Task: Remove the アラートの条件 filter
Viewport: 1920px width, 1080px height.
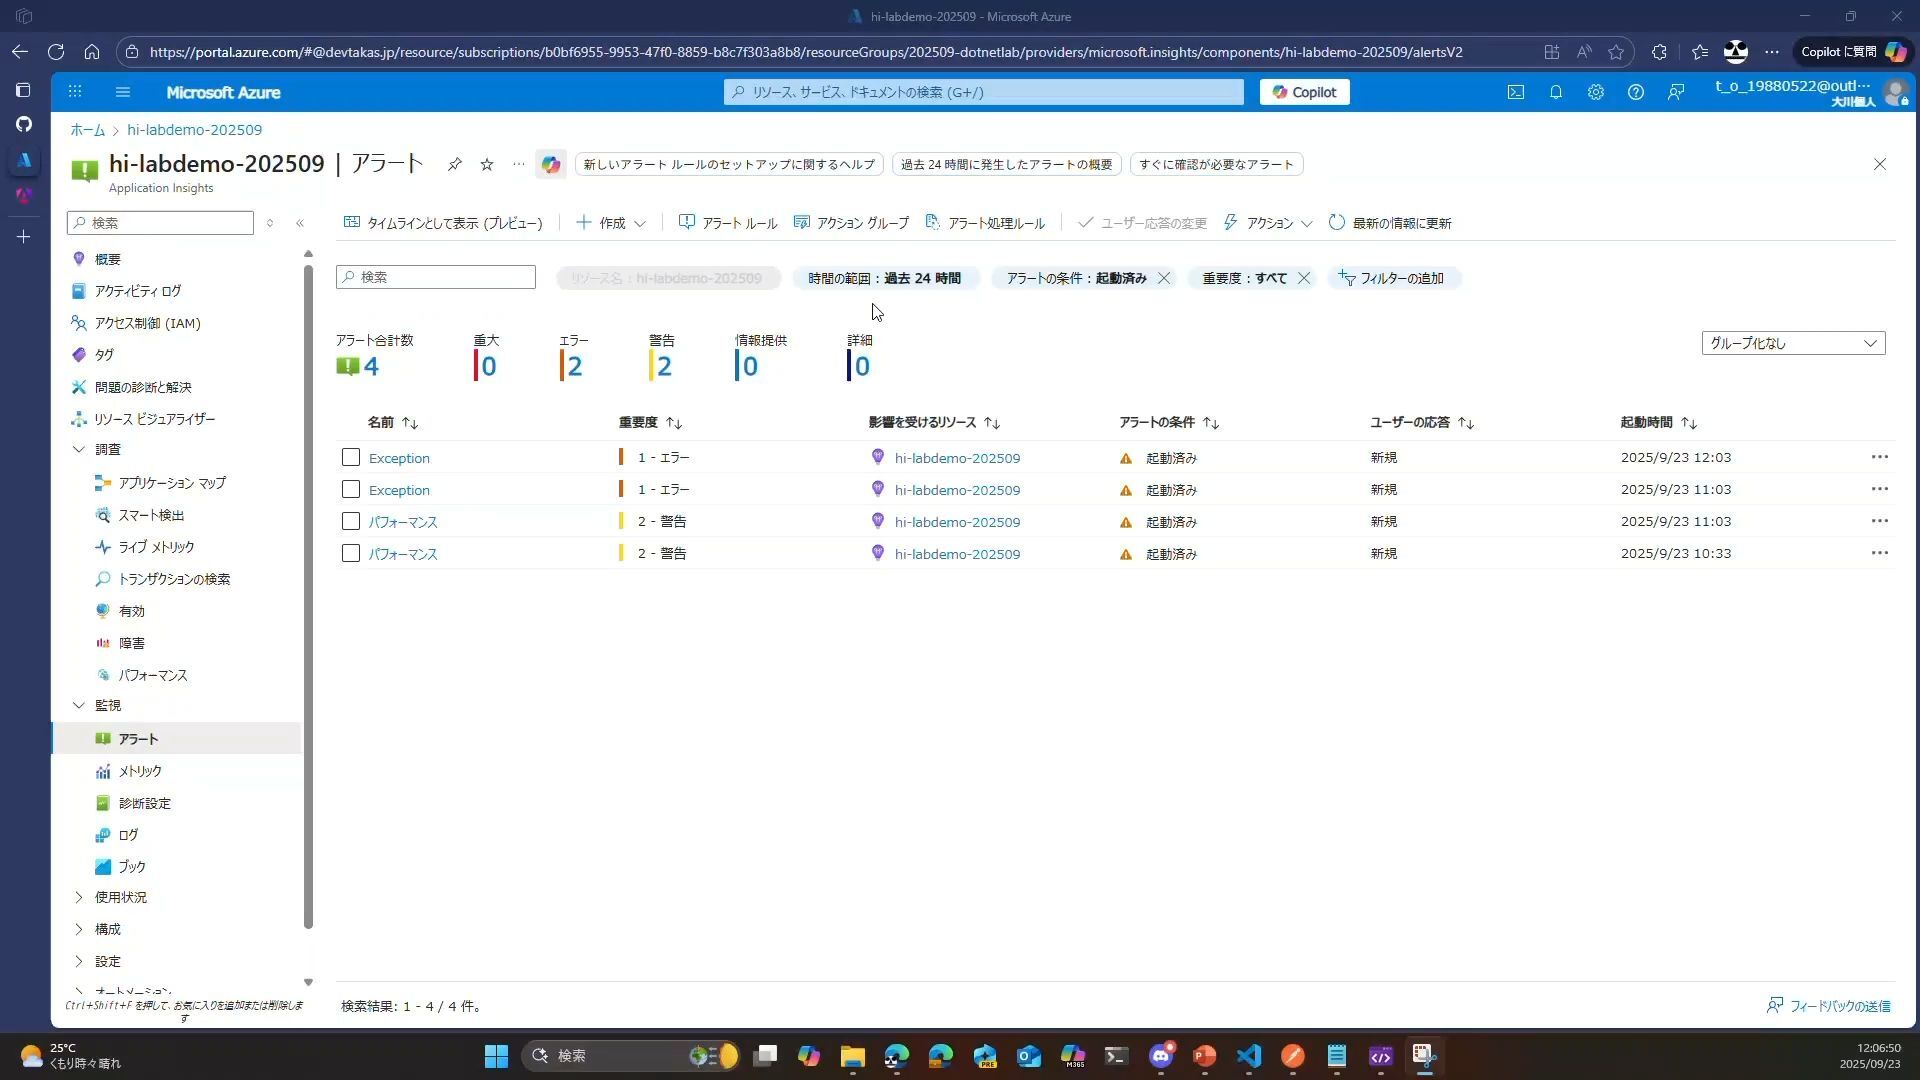Action: 1164,278
